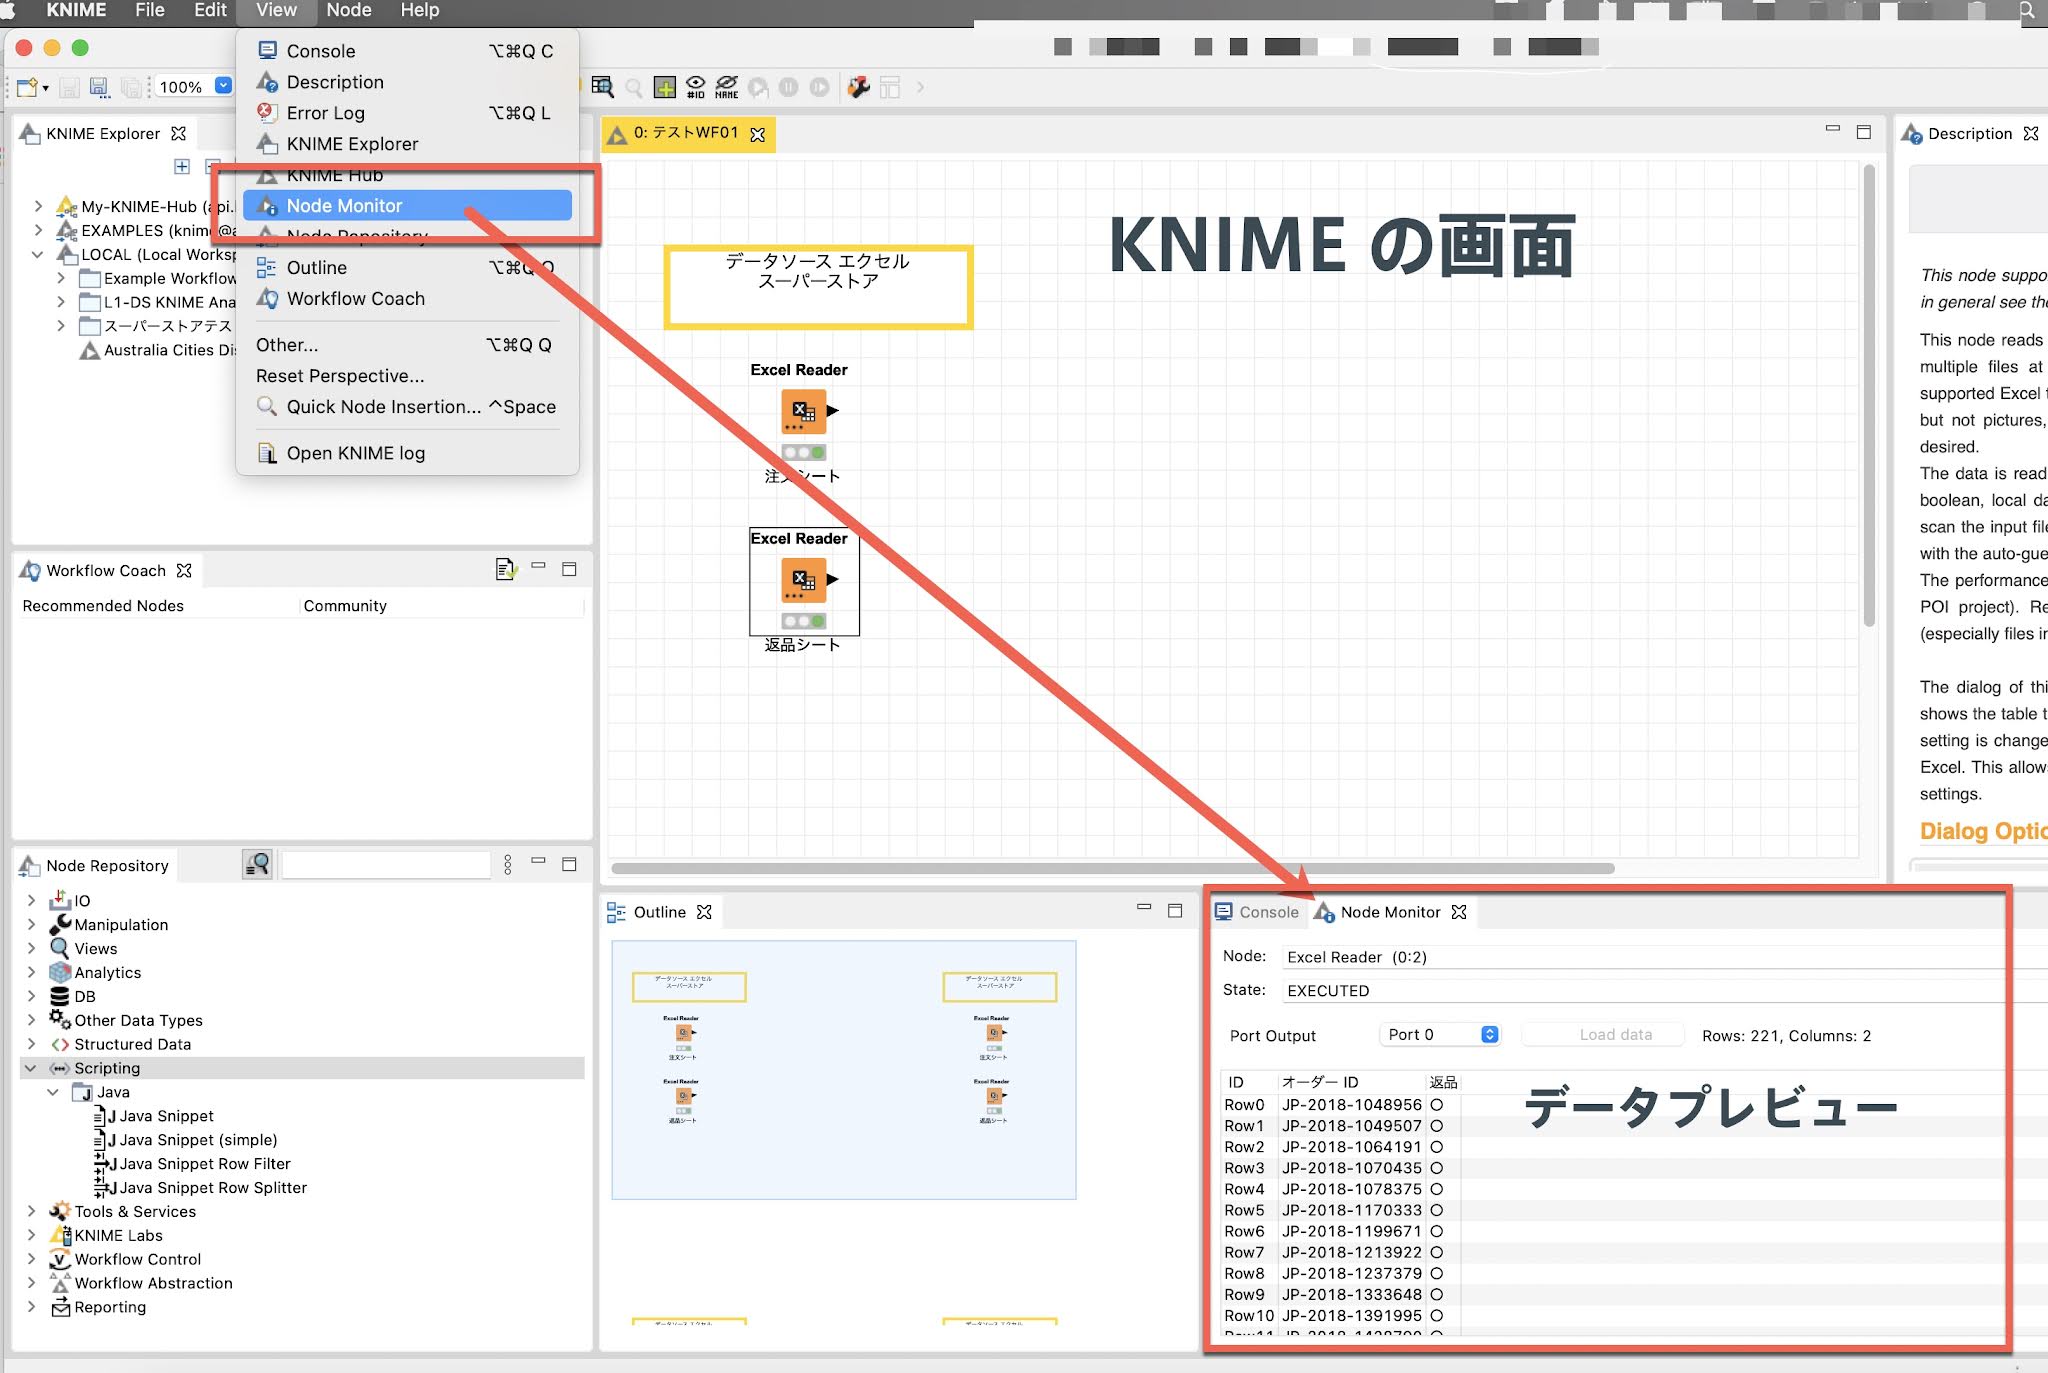Select Java Snippet node in repository
The image size is (2048, 1373).
coord(166,1116)
